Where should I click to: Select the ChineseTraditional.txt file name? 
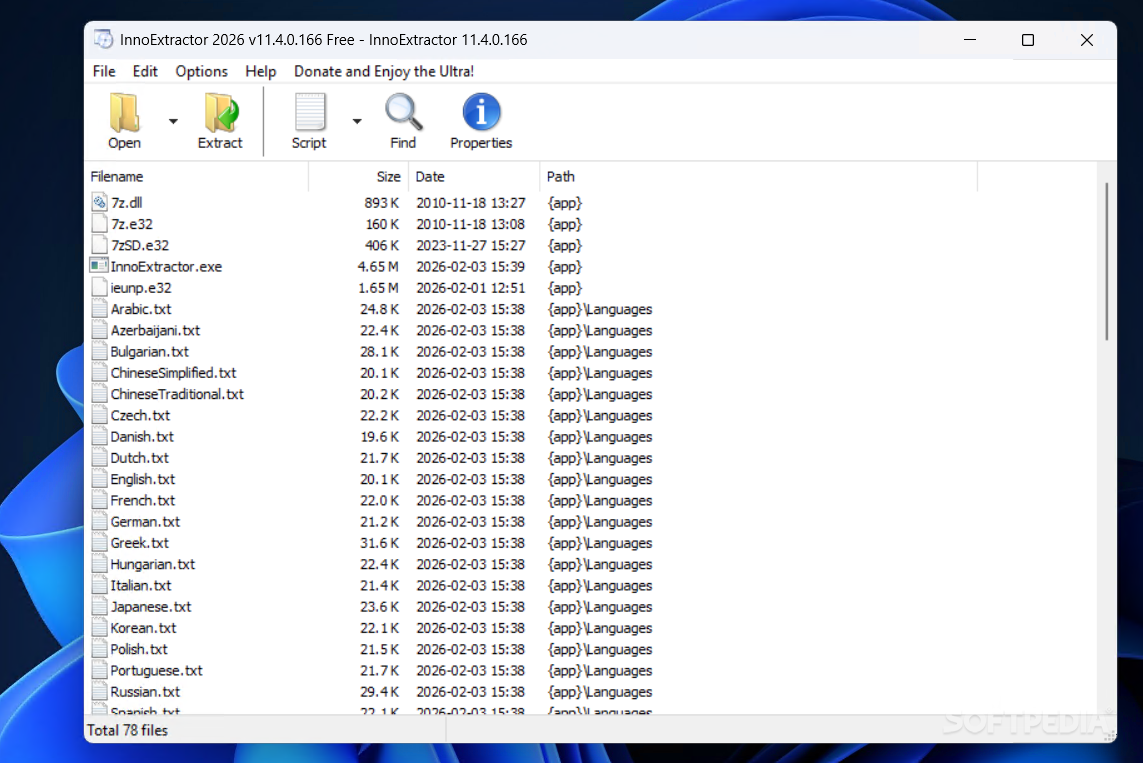tap(177, 394)
